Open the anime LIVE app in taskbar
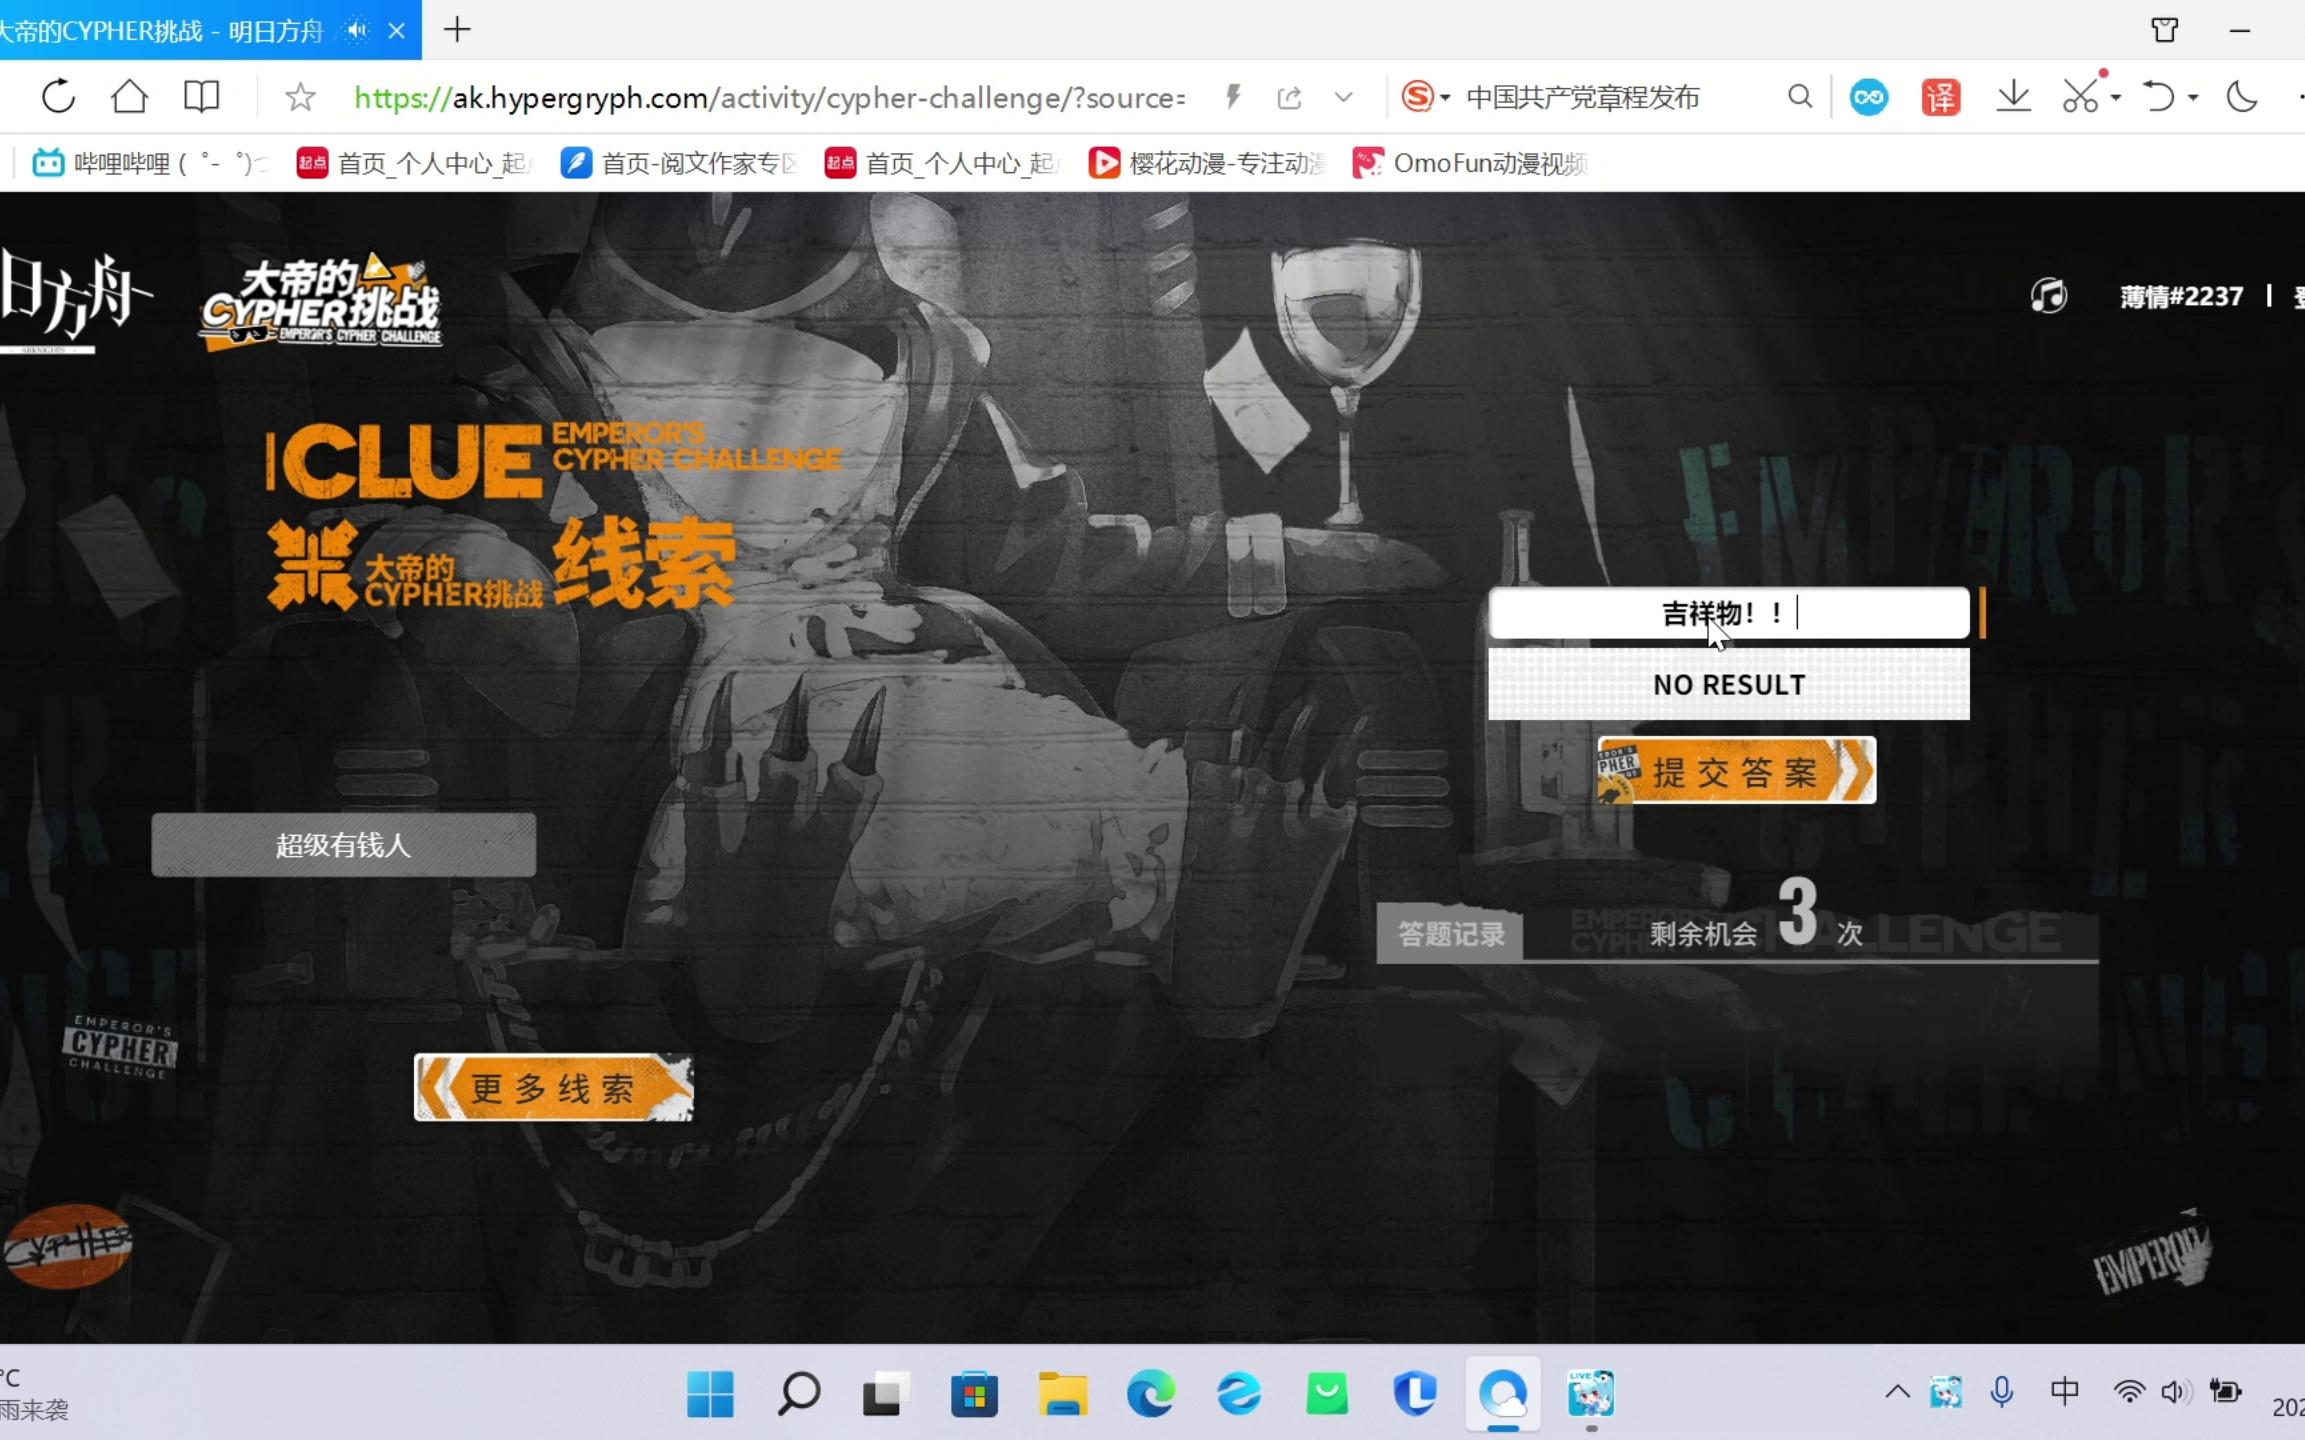 click(1590, 1394)
